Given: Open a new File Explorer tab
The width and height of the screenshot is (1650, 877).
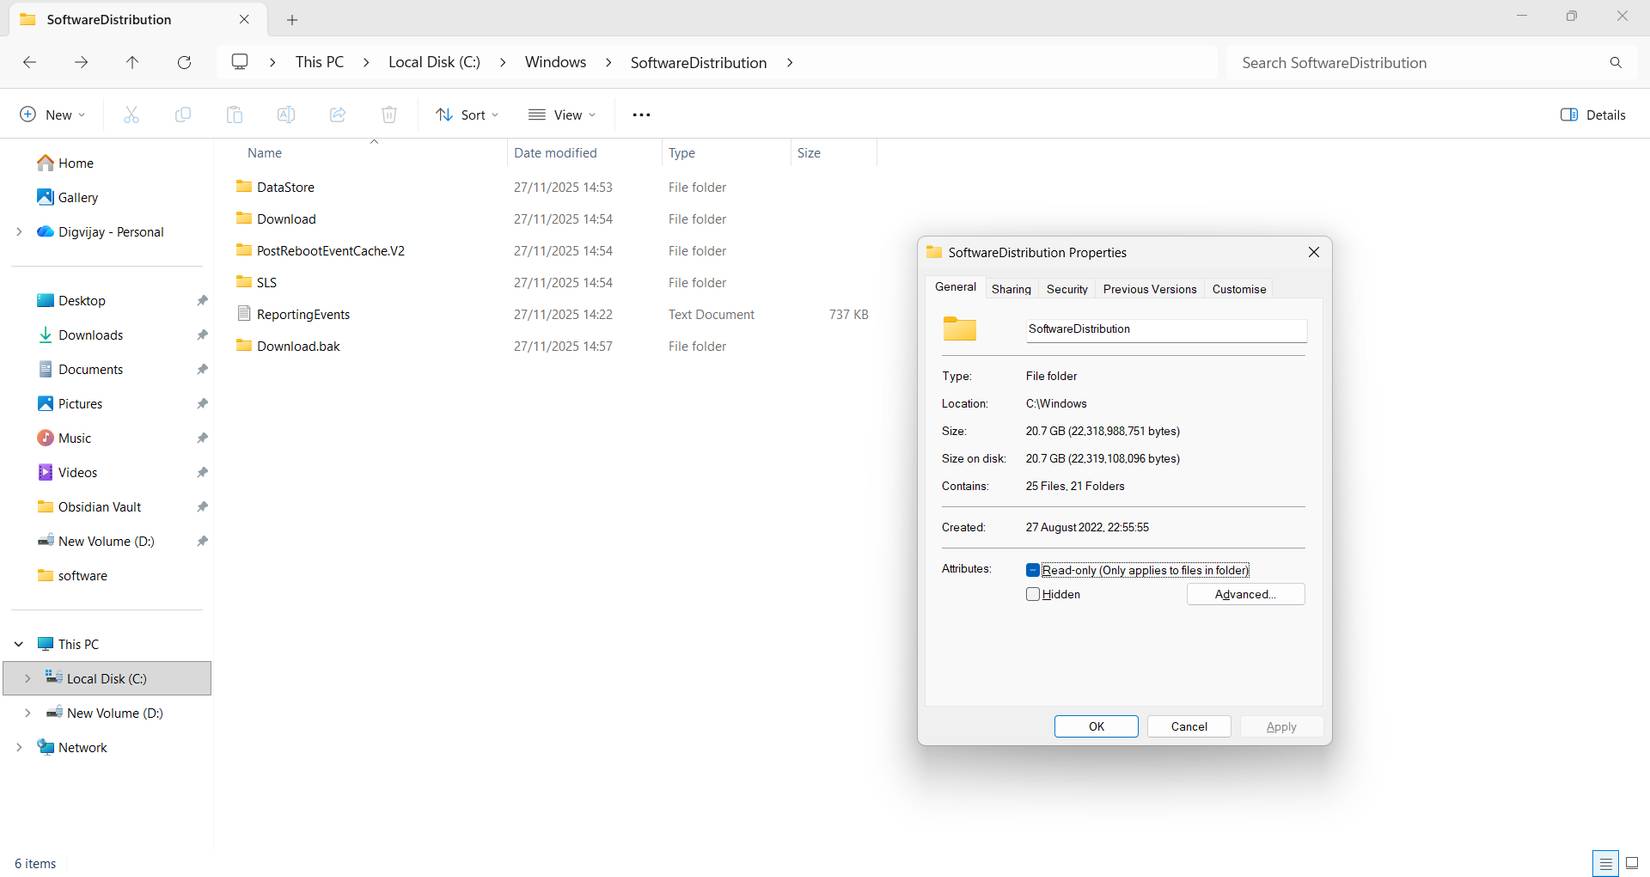Looking at the screenshot, I should point(292,20).
